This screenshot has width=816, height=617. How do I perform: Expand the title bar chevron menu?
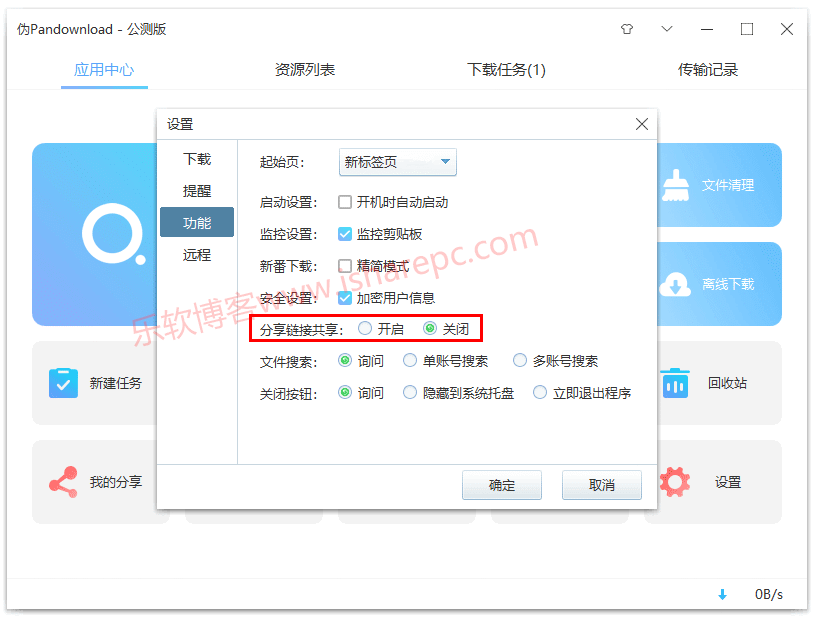(x=666, y=29)
